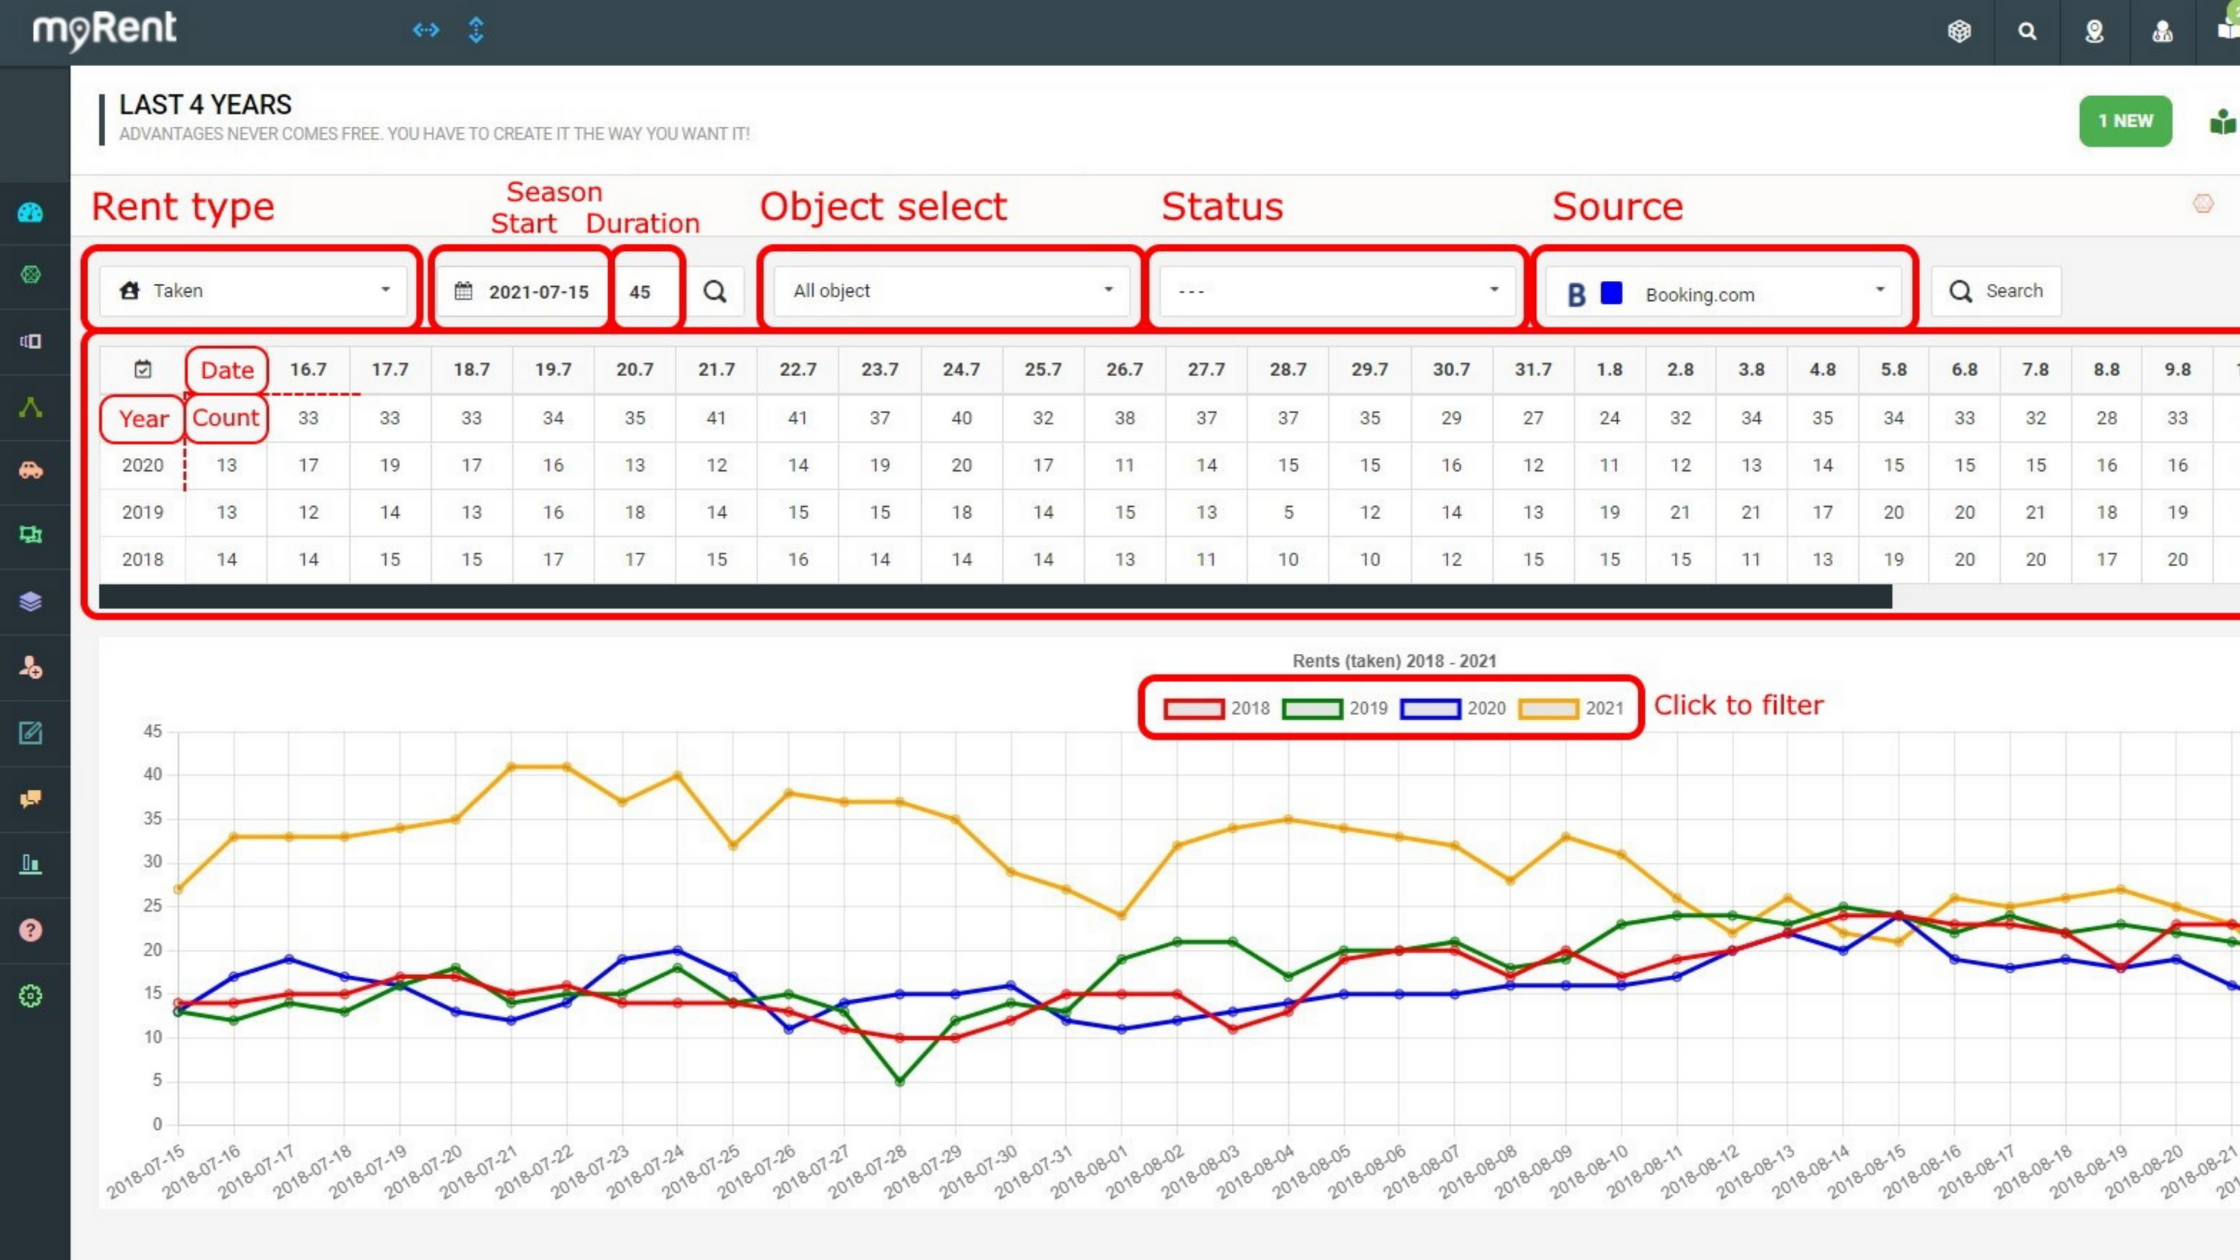Click the Search button
The image size is (2240, 1260).
tap(1996, 291)
